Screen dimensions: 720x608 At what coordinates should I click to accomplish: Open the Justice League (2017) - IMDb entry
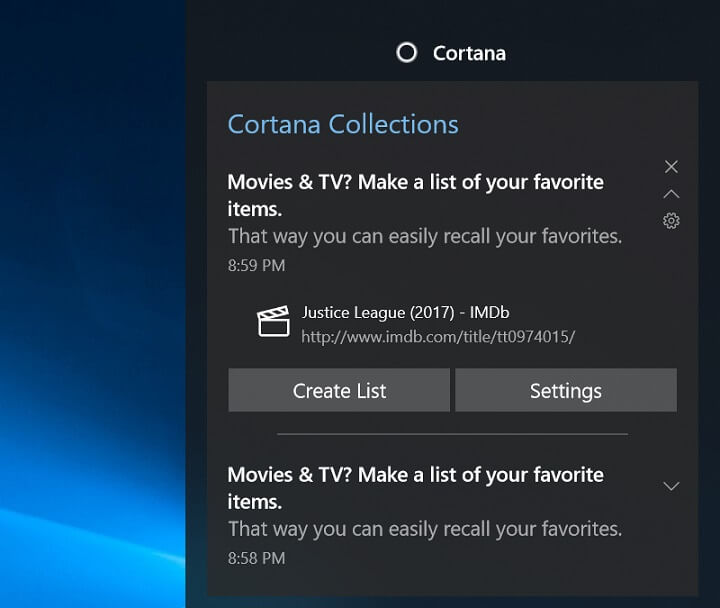tap(405, 312)
